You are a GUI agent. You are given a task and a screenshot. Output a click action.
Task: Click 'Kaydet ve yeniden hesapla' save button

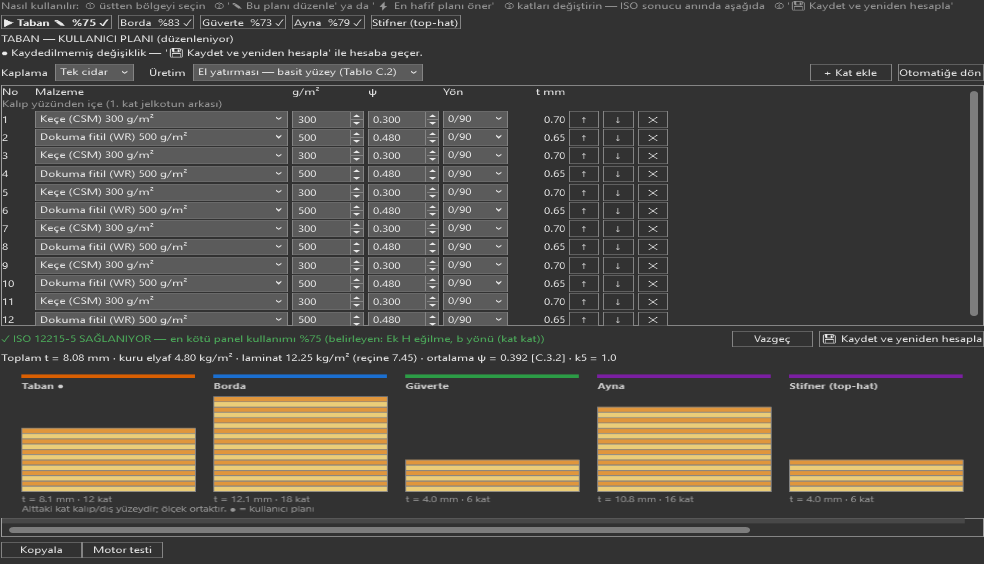point(901,339)
